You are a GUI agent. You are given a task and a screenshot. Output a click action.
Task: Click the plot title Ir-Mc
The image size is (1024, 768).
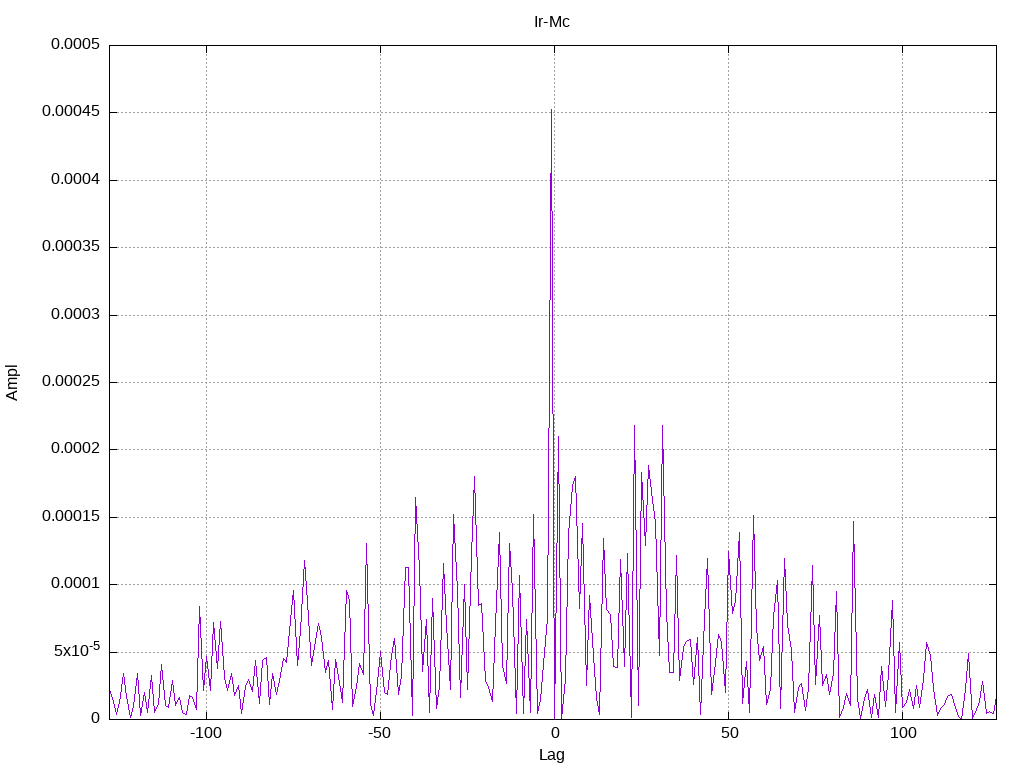[552, 22]
